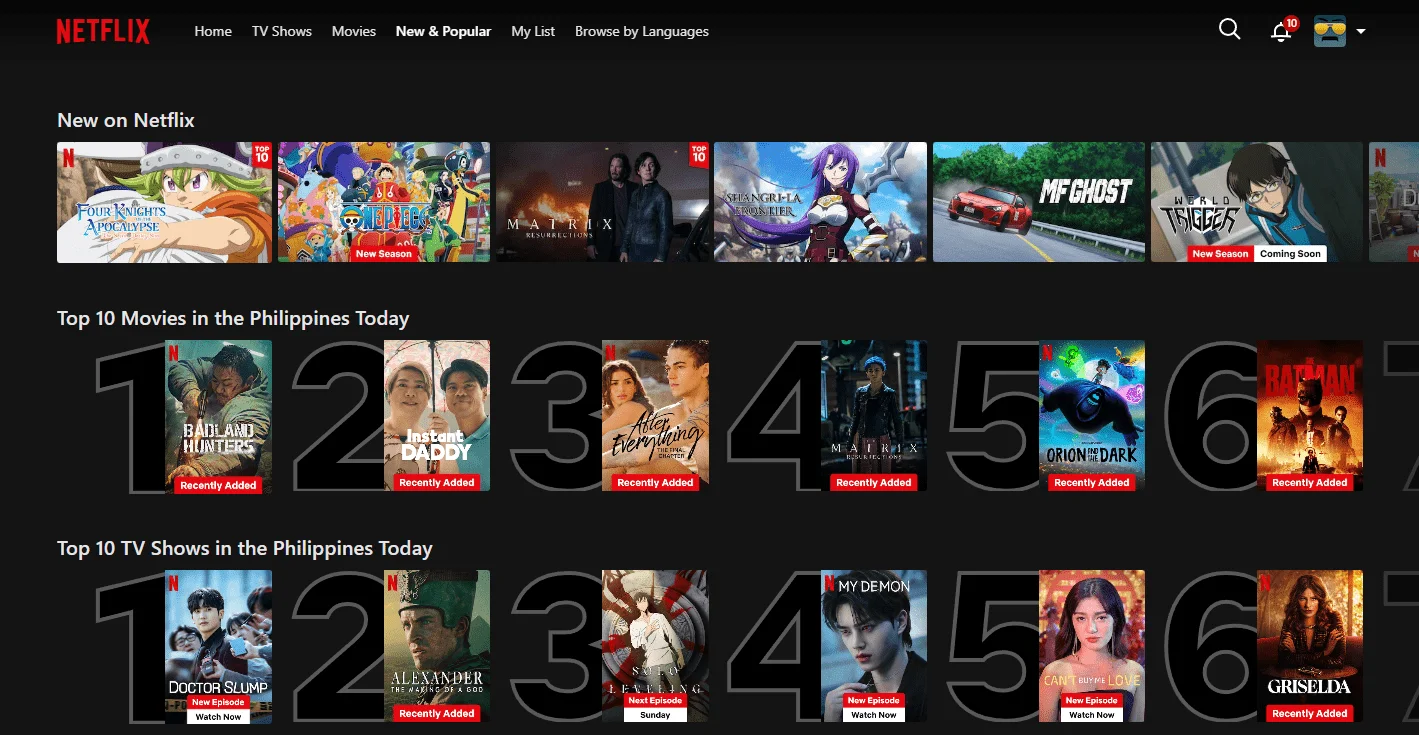Click Watch Now on My Demon
The image size is (1419, 735).
coord(874,715)
